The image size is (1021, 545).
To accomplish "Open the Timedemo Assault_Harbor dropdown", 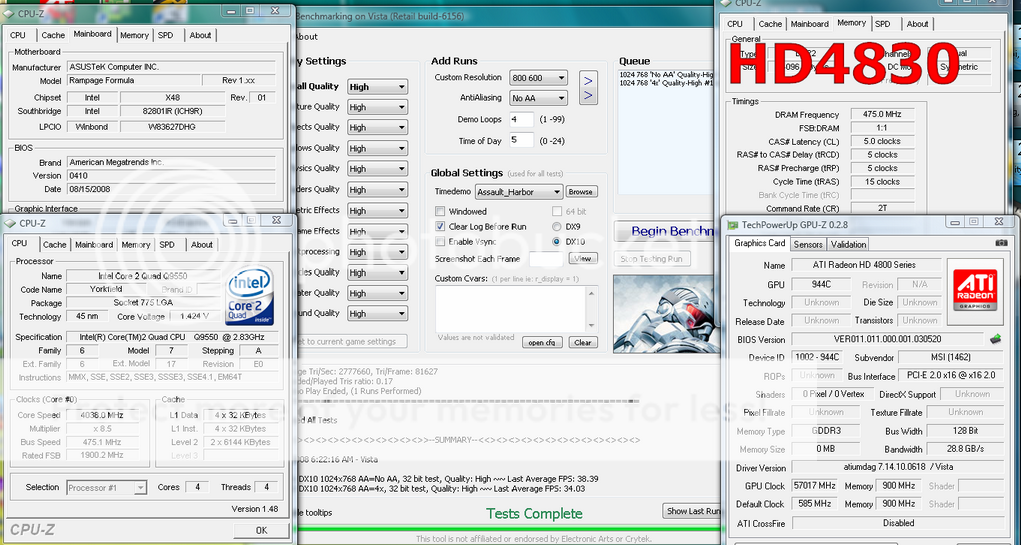I will pos(518,192).
